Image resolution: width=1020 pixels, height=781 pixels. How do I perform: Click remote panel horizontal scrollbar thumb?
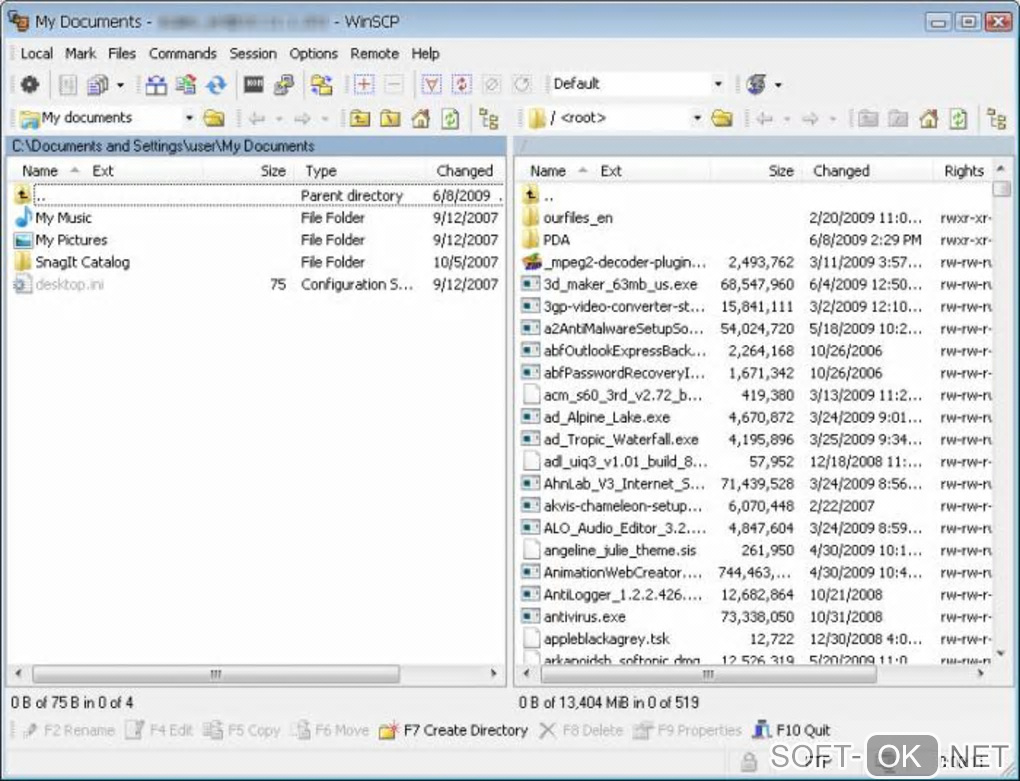pyautogui.click(x=708, y=674)
